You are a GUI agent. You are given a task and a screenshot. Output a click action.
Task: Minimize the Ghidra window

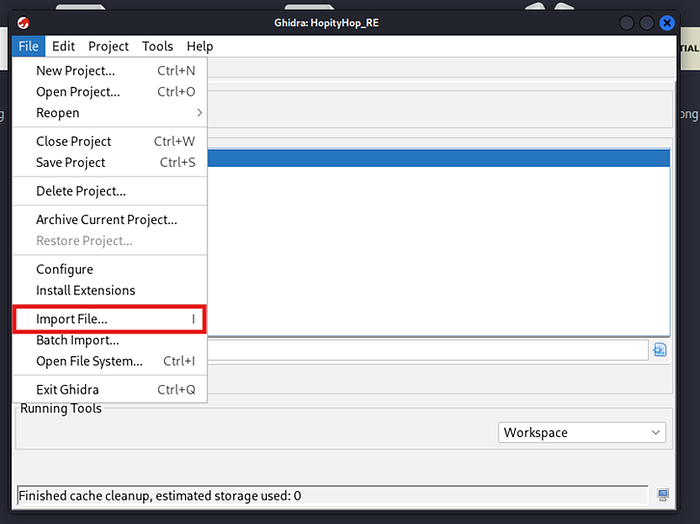tap(627, 23)
